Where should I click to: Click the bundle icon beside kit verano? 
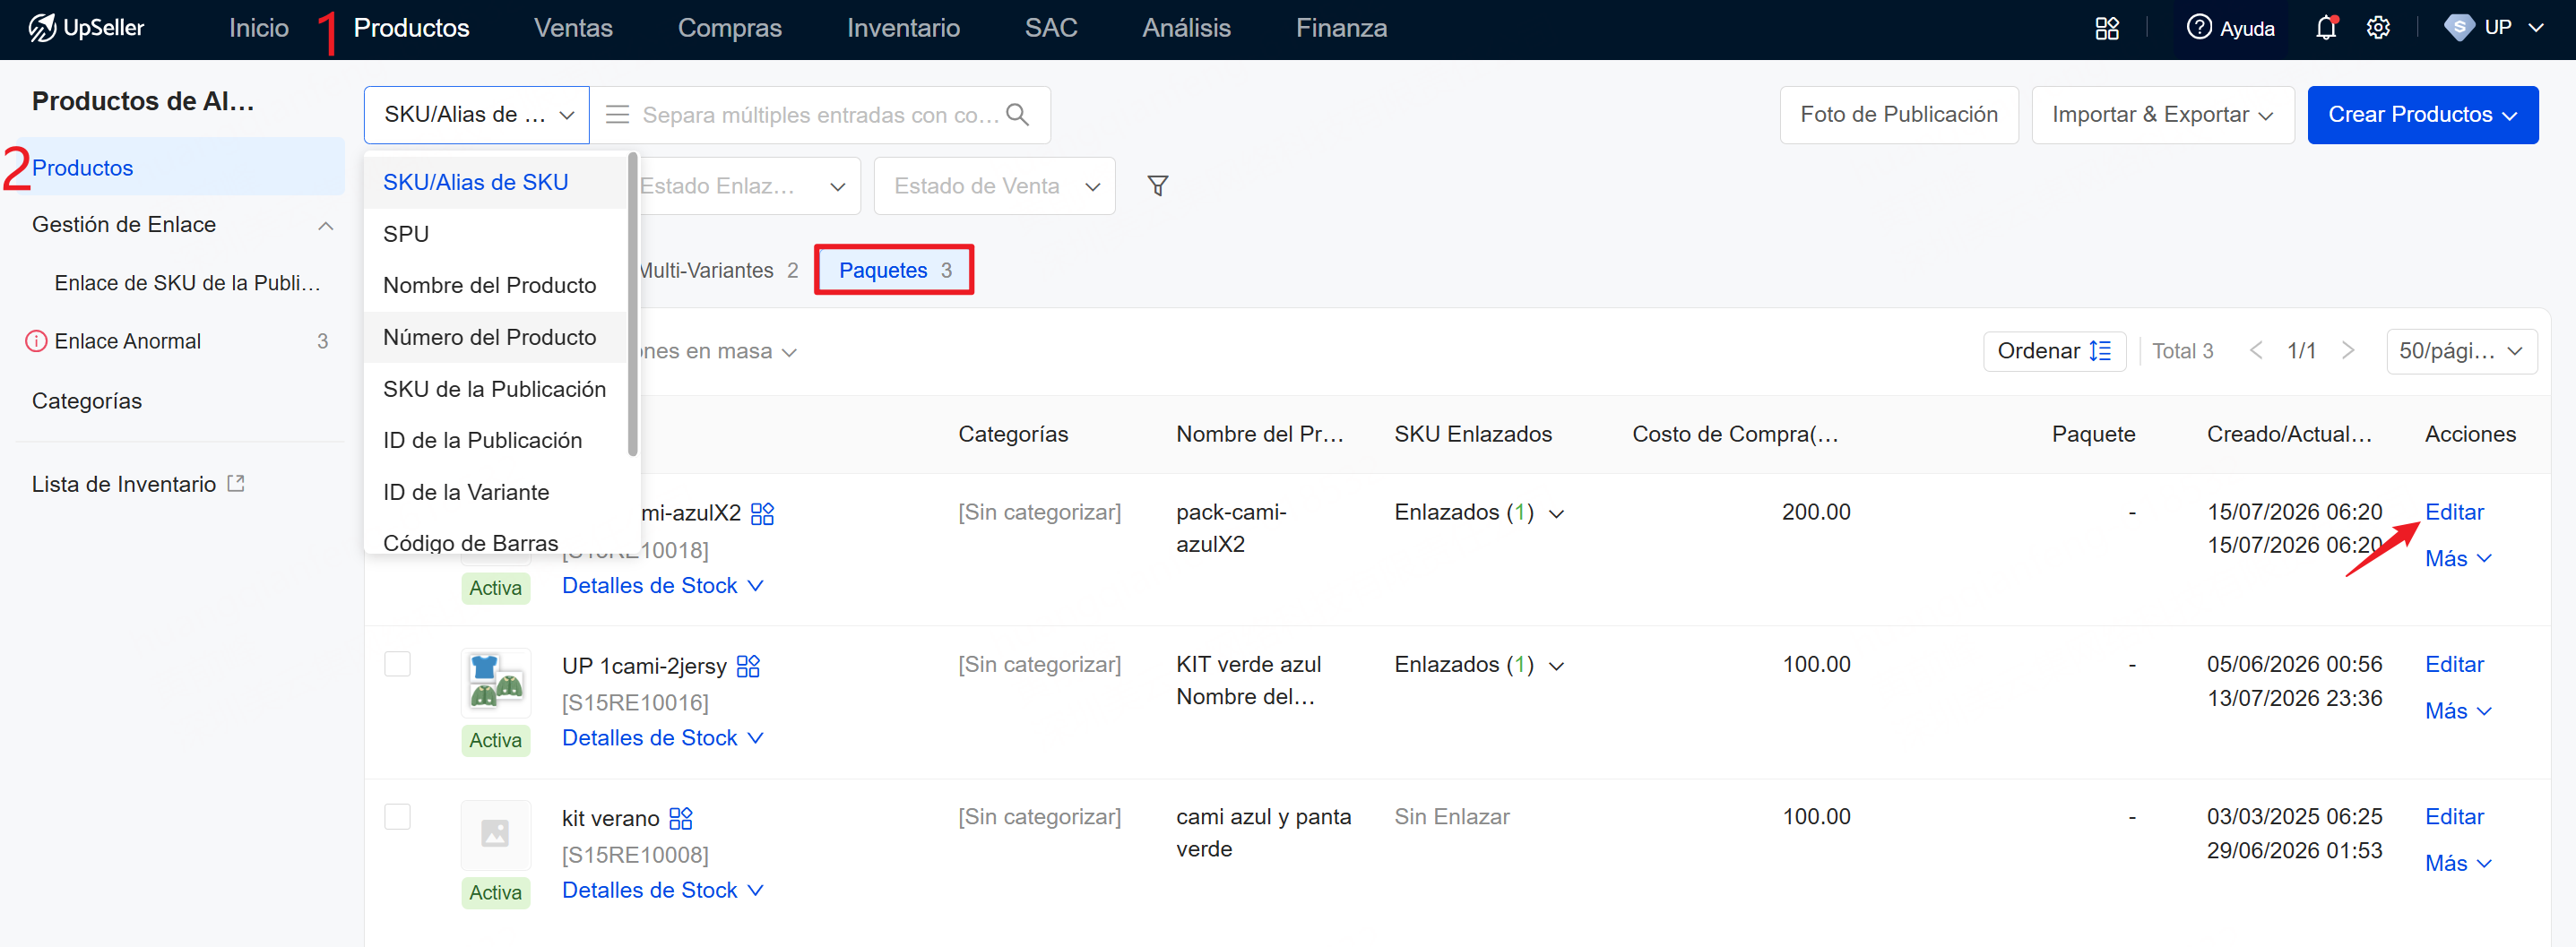[x=681, y=818]
